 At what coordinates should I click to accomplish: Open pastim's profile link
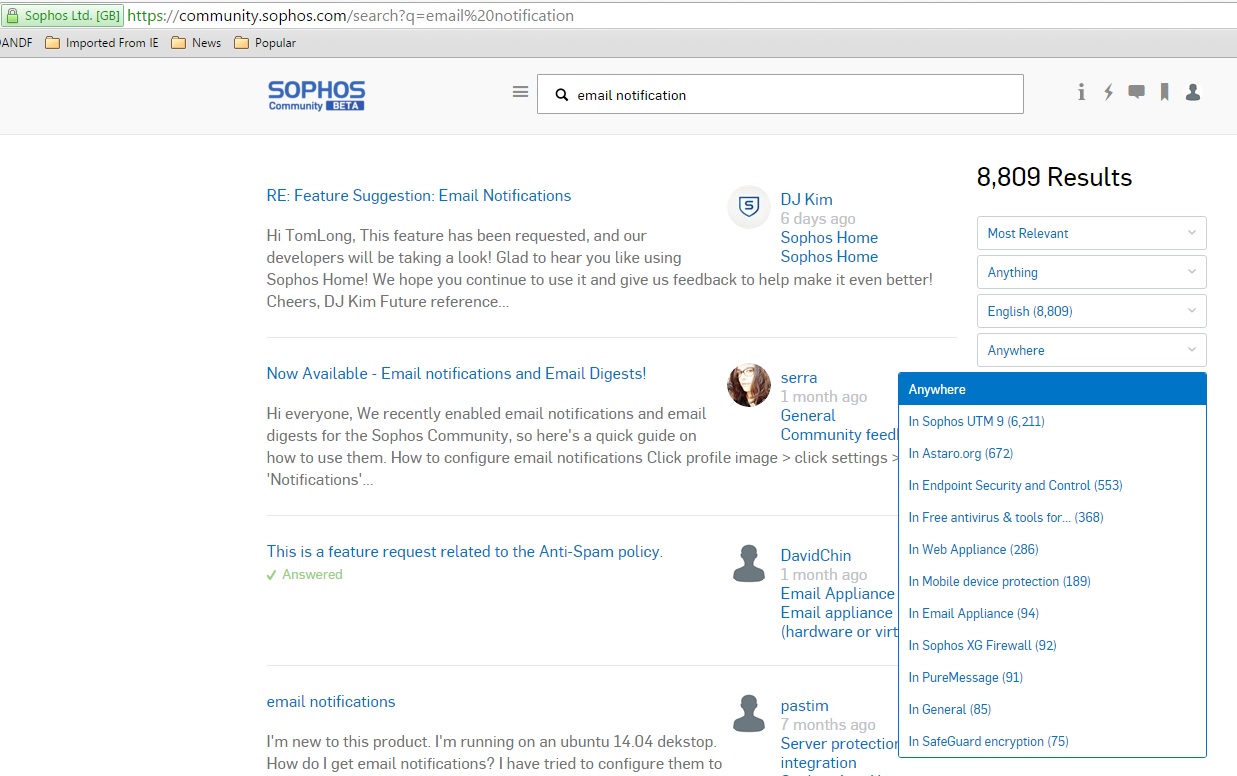(805, 706)
